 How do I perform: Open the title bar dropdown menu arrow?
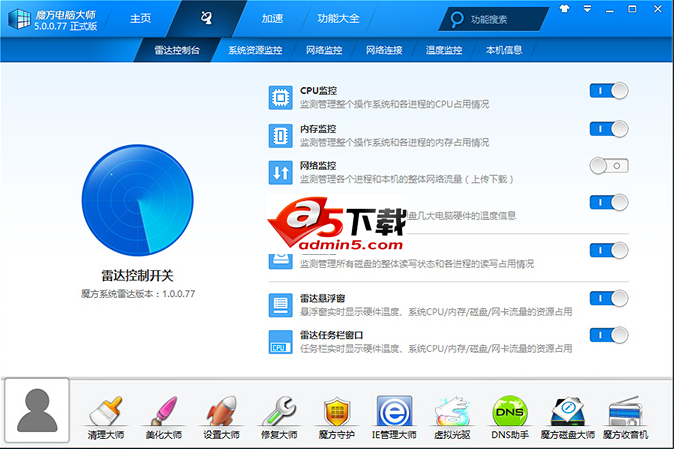click(587, 9)
